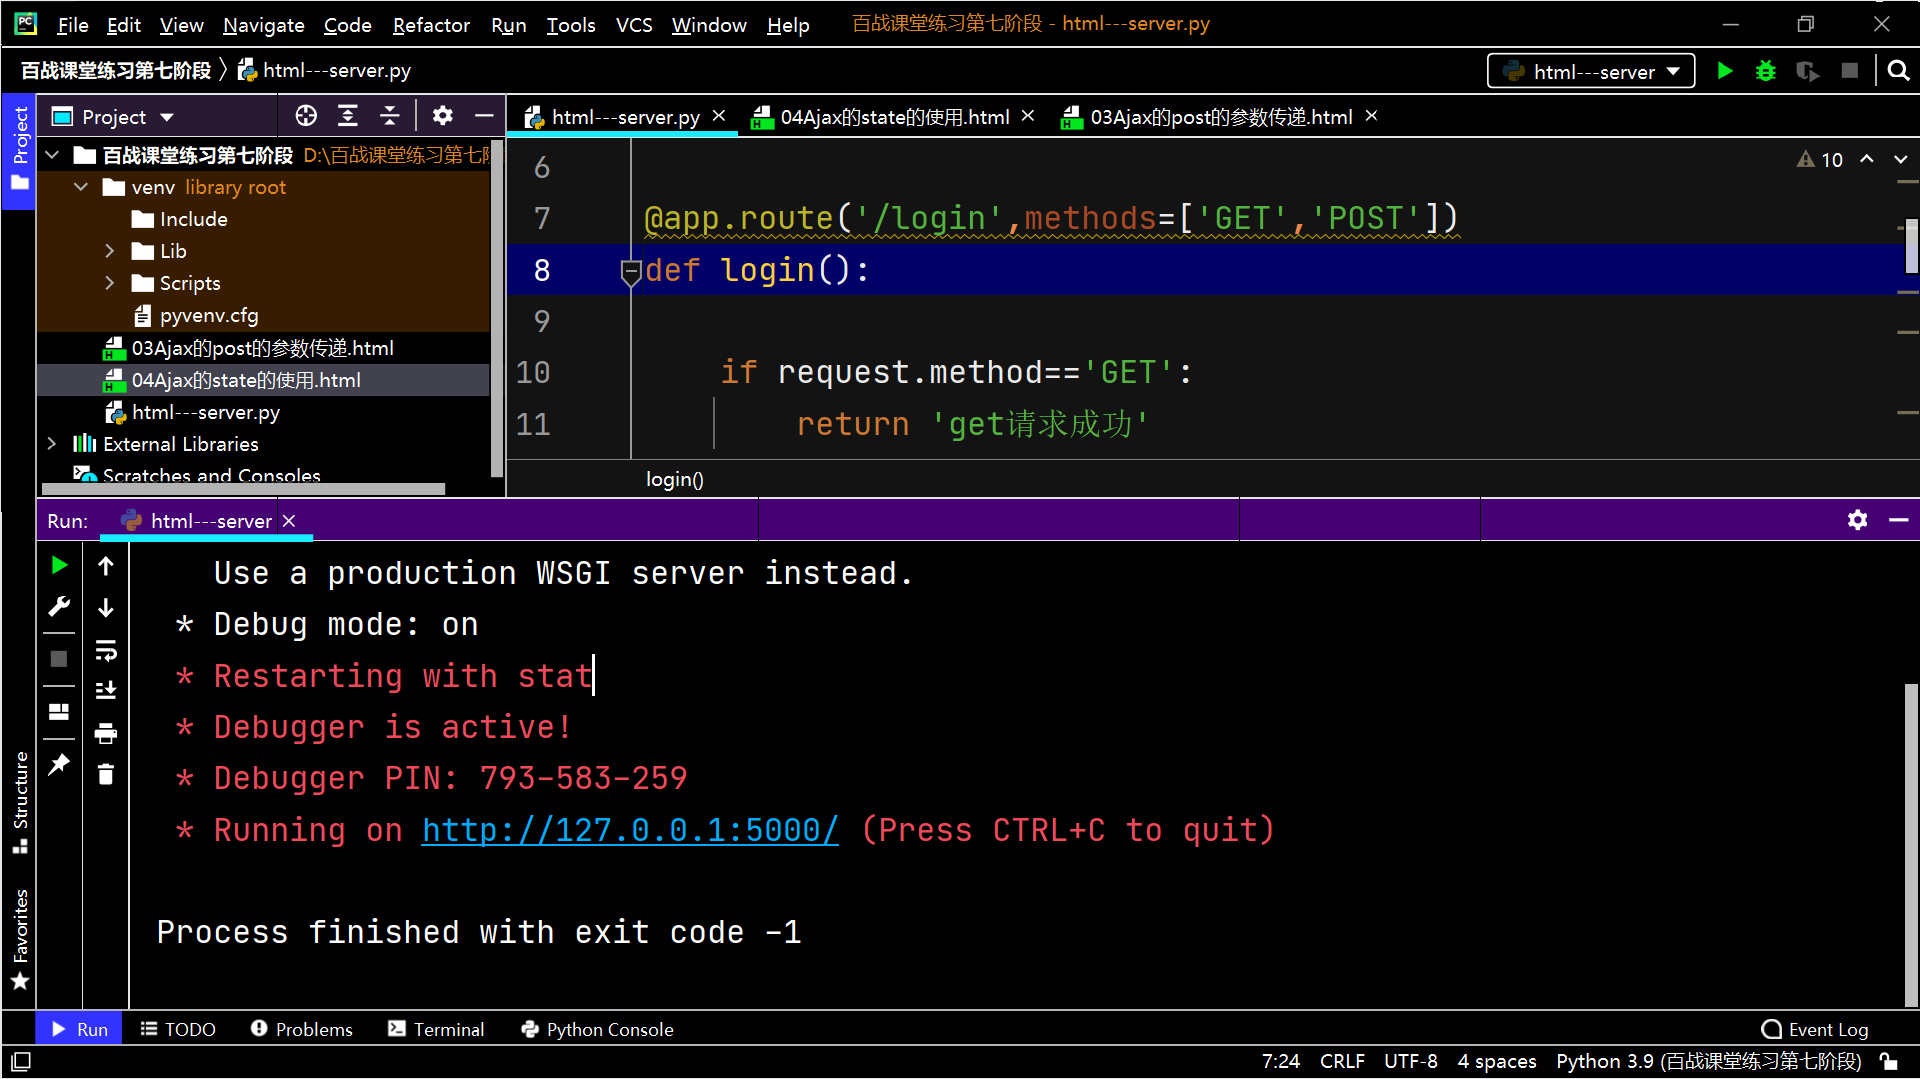Select pyvenv.cfg in project tree
The height and width of the screenshot is (1079, 1920).
[208, 316]
